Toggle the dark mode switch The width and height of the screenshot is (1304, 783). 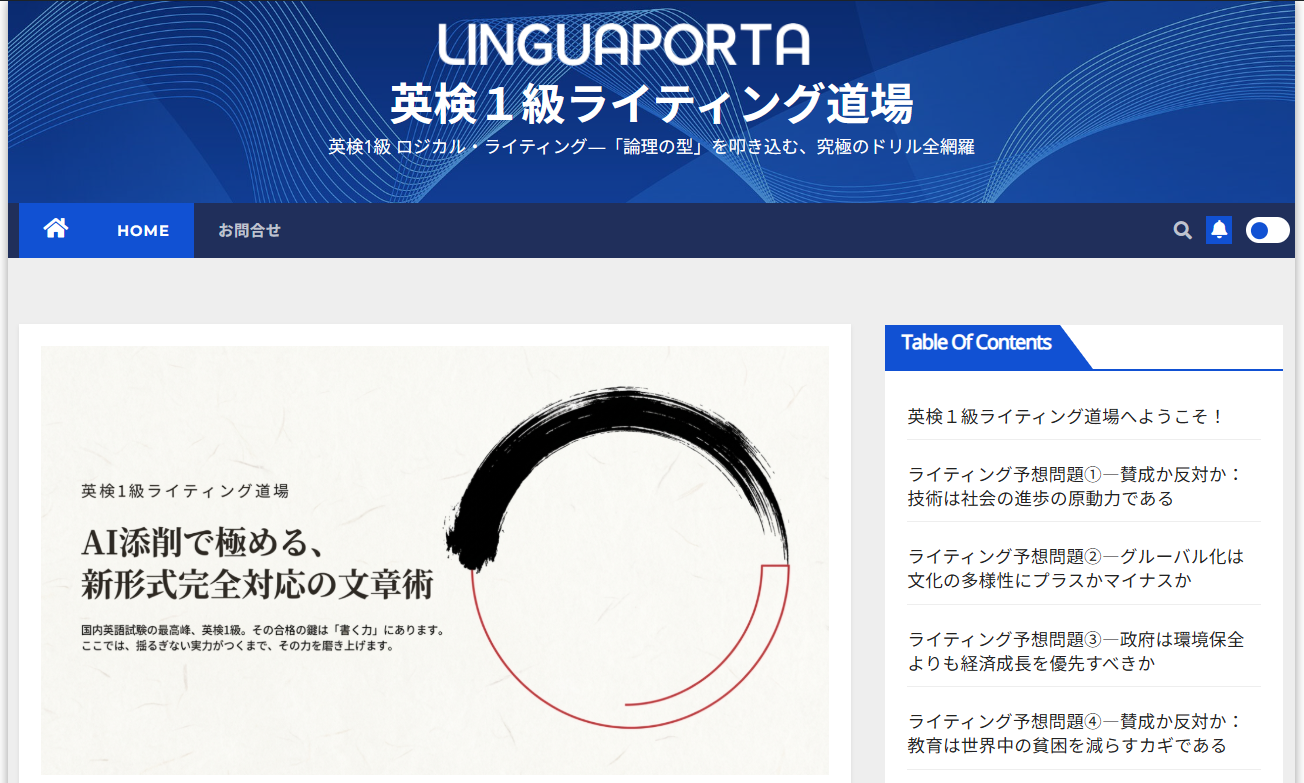tap(1267, 231)
